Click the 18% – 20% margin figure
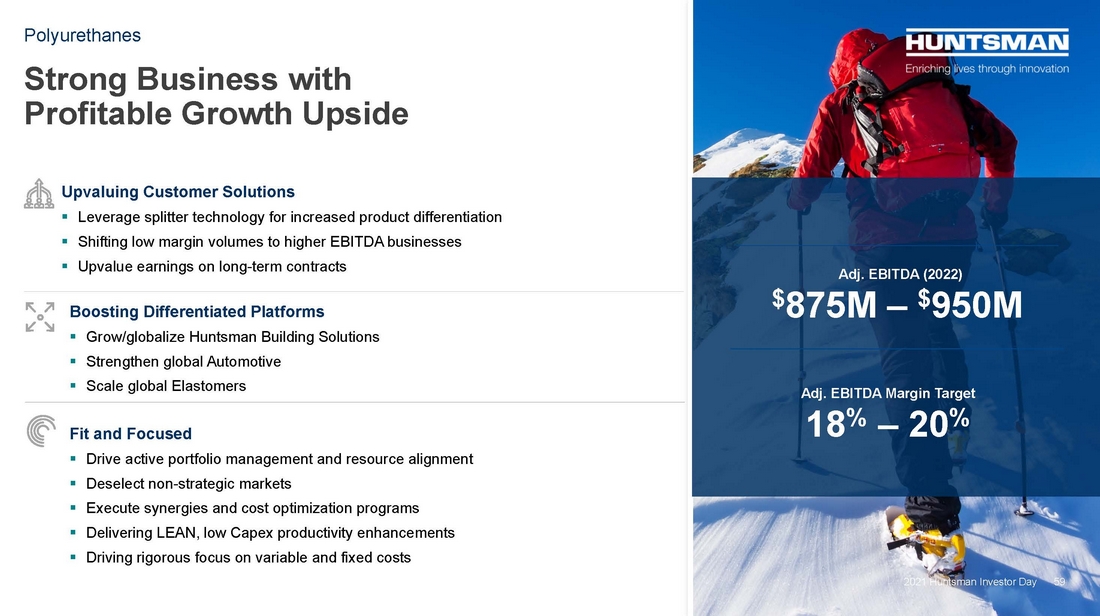The height and width of the screenshot is (616, 1100). pos(887,423)
